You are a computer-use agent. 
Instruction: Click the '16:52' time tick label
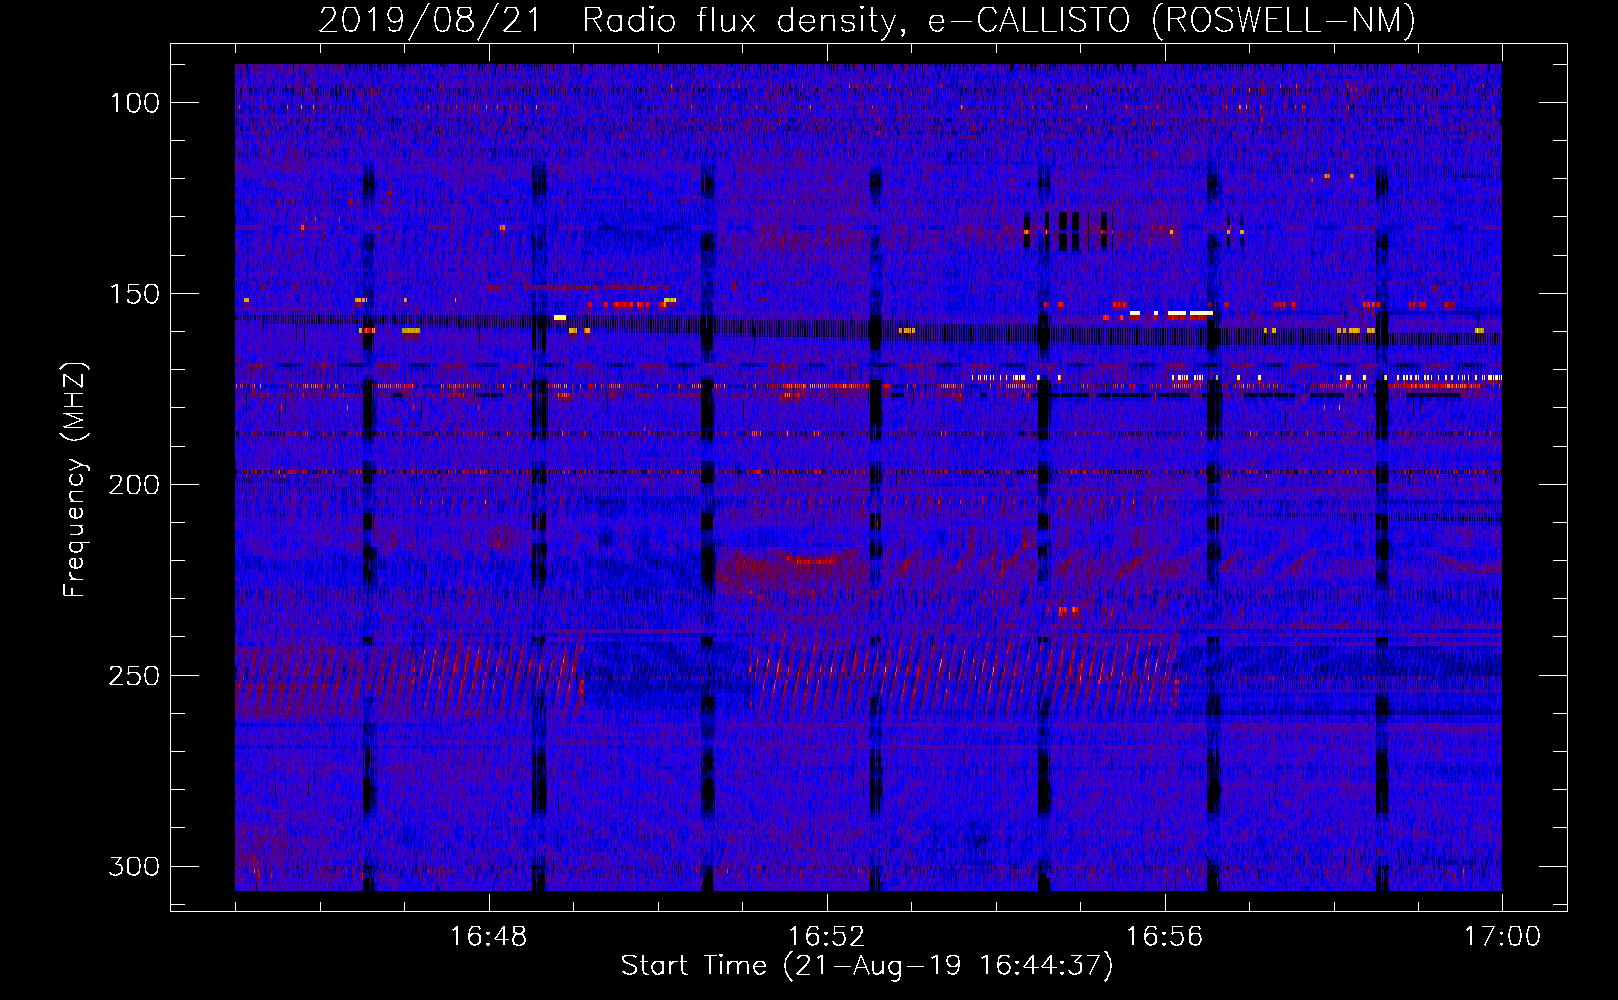(x=826, y=937)
